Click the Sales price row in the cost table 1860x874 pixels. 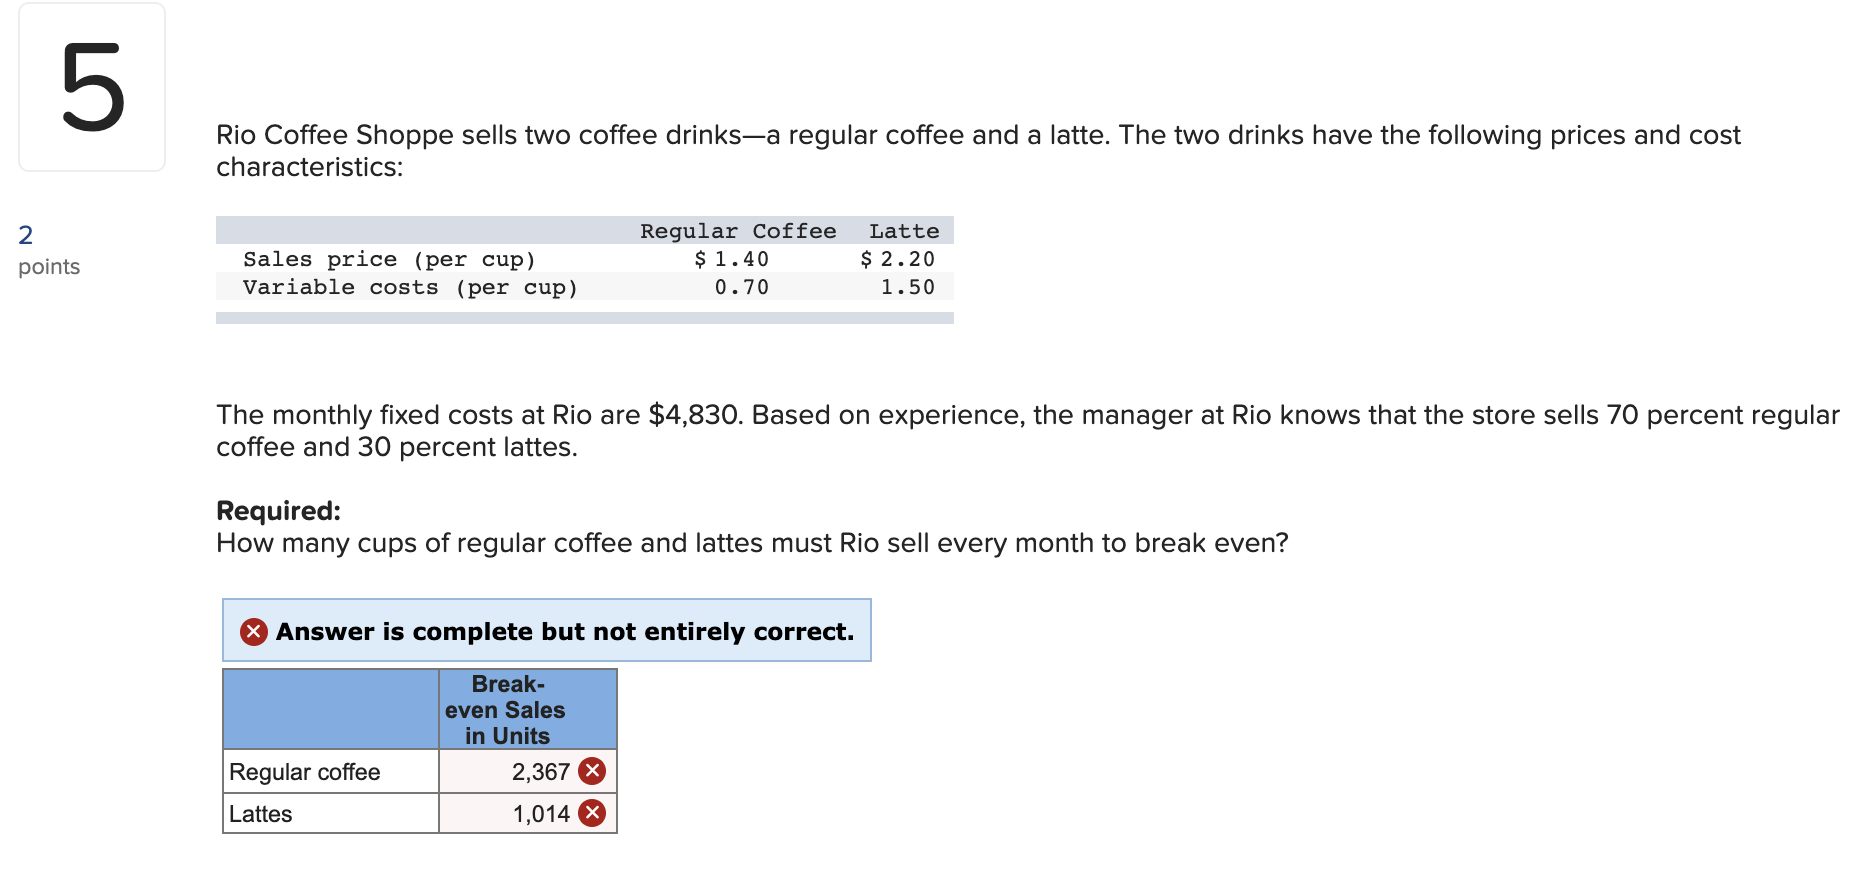(x=390, y=259)
